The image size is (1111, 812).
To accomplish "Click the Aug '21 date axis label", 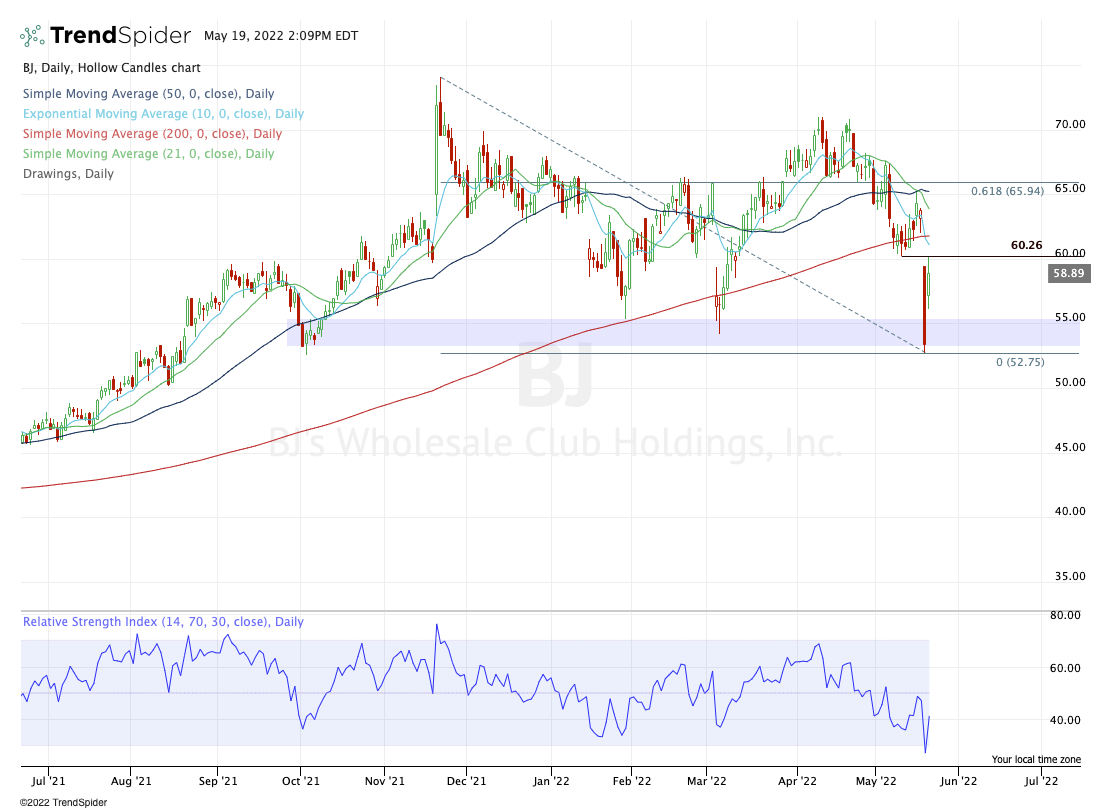I will click(132, 781).
